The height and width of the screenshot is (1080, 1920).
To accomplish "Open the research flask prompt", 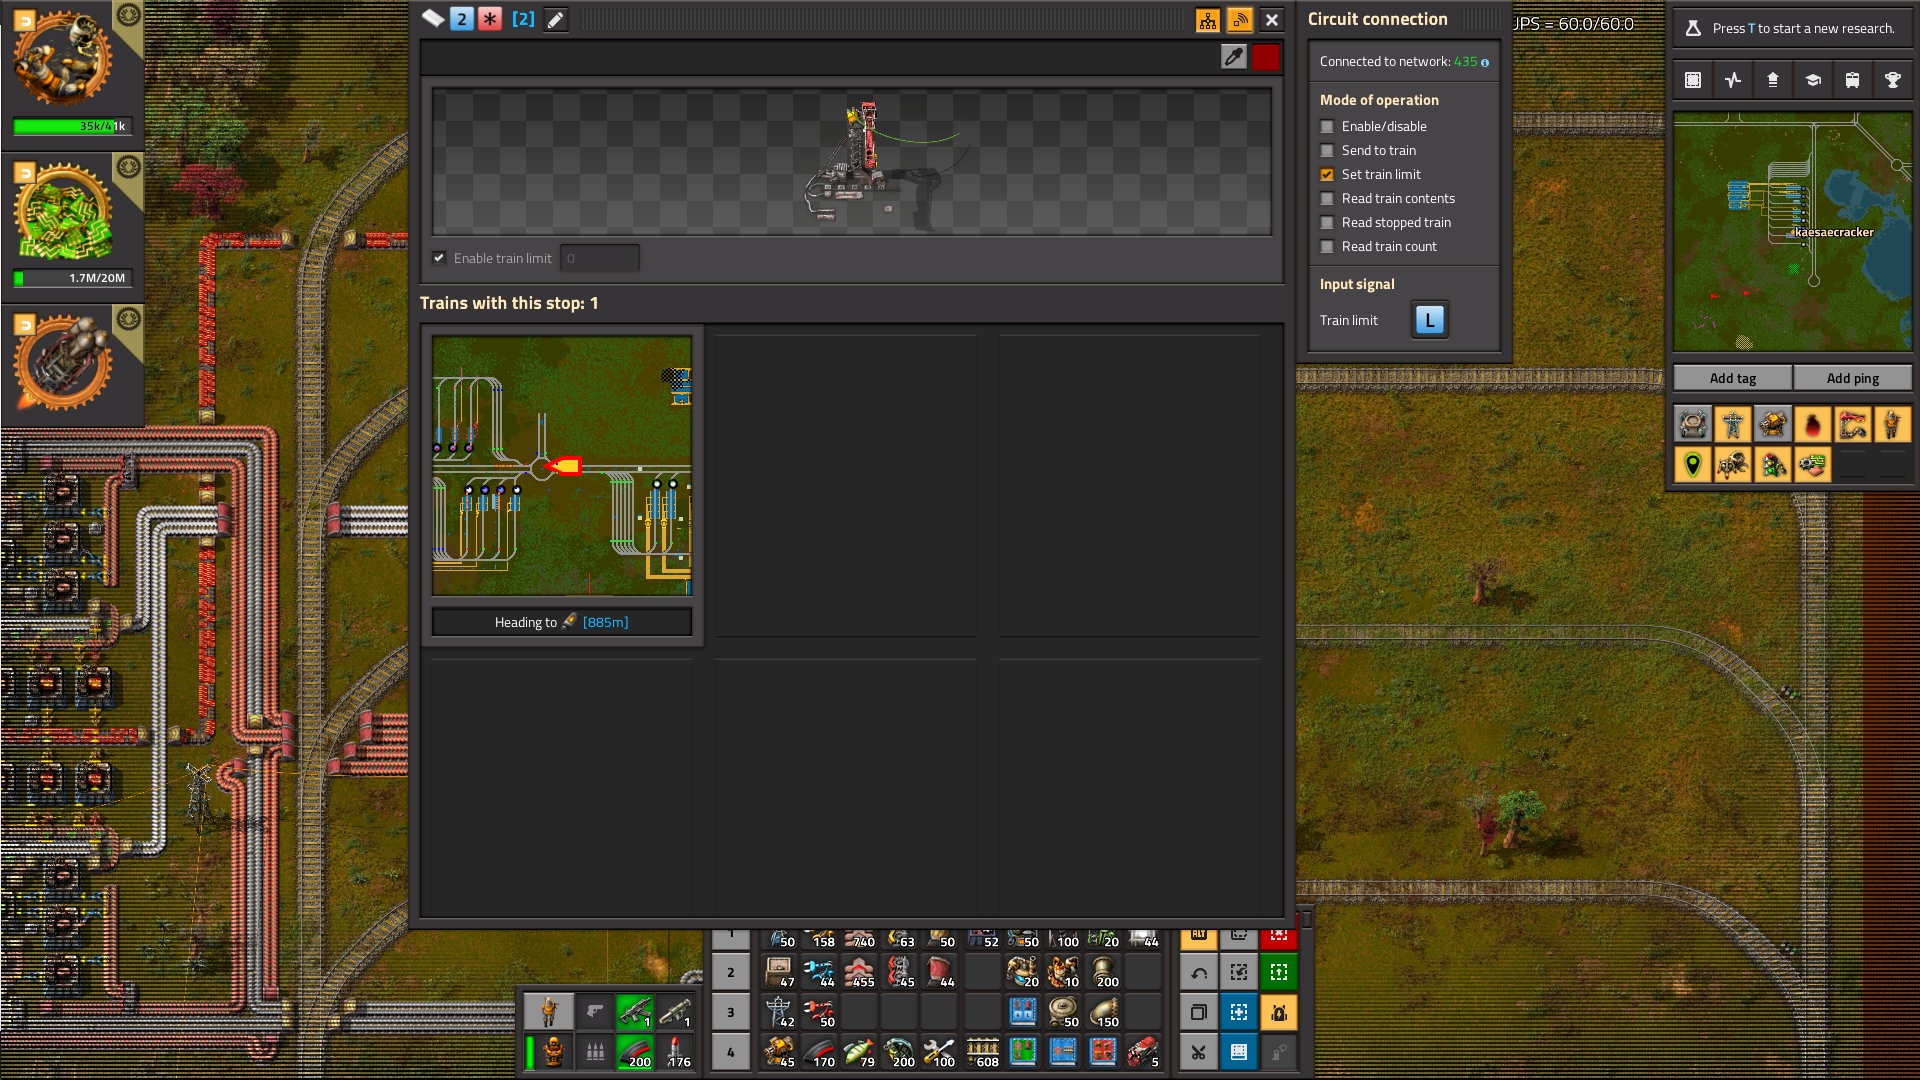I will tap(1792, 28).
